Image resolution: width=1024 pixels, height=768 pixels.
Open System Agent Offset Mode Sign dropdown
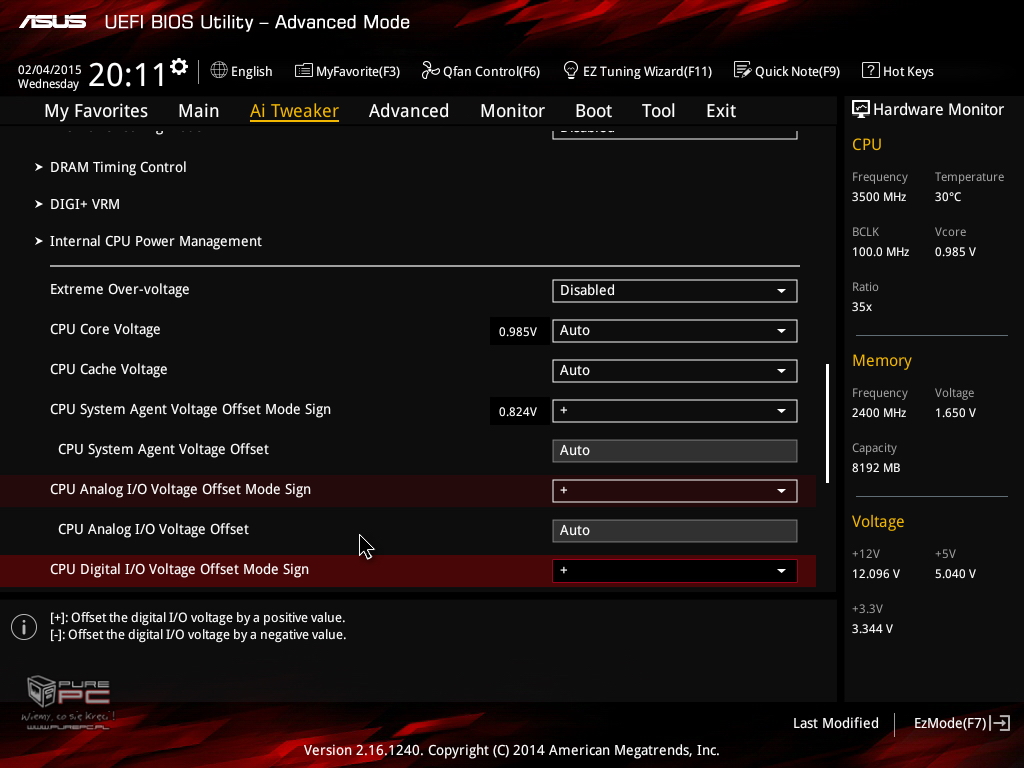[675, 411]
